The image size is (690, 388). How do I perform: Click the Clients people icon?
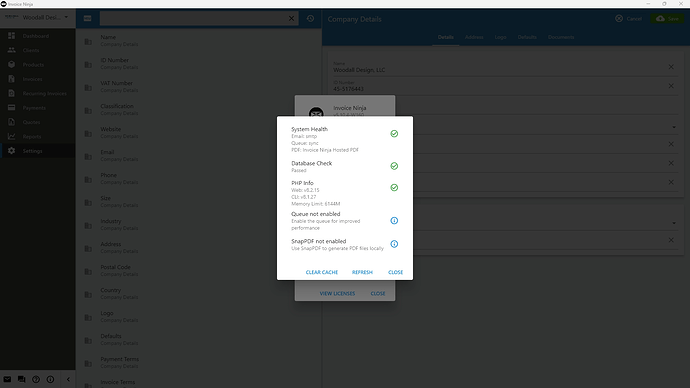11,50
